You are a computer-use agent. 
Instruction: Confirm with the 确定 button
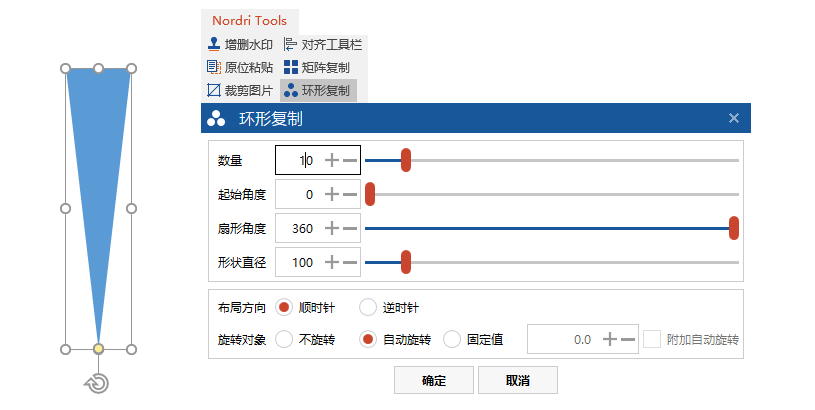pos(434,380)
